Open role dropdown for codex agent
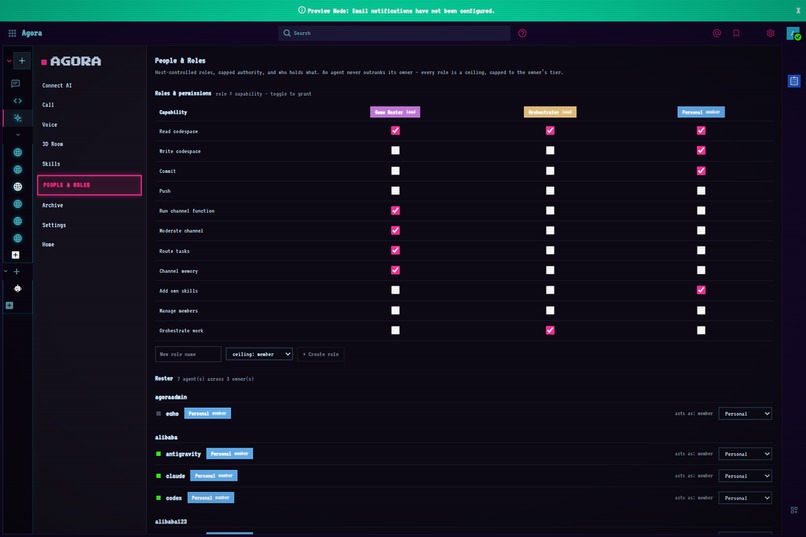 [x=745, y=498]
